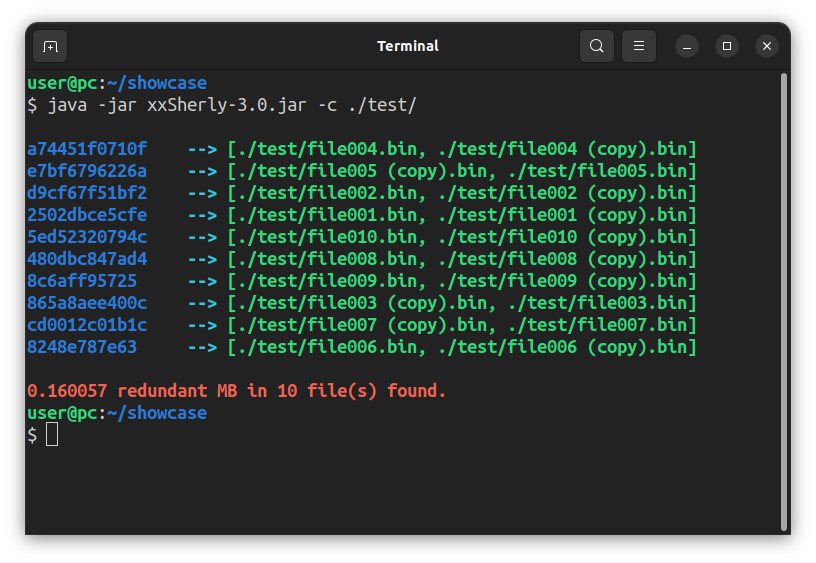
Task: Open the terminal search tool
Action: (596, 46)
